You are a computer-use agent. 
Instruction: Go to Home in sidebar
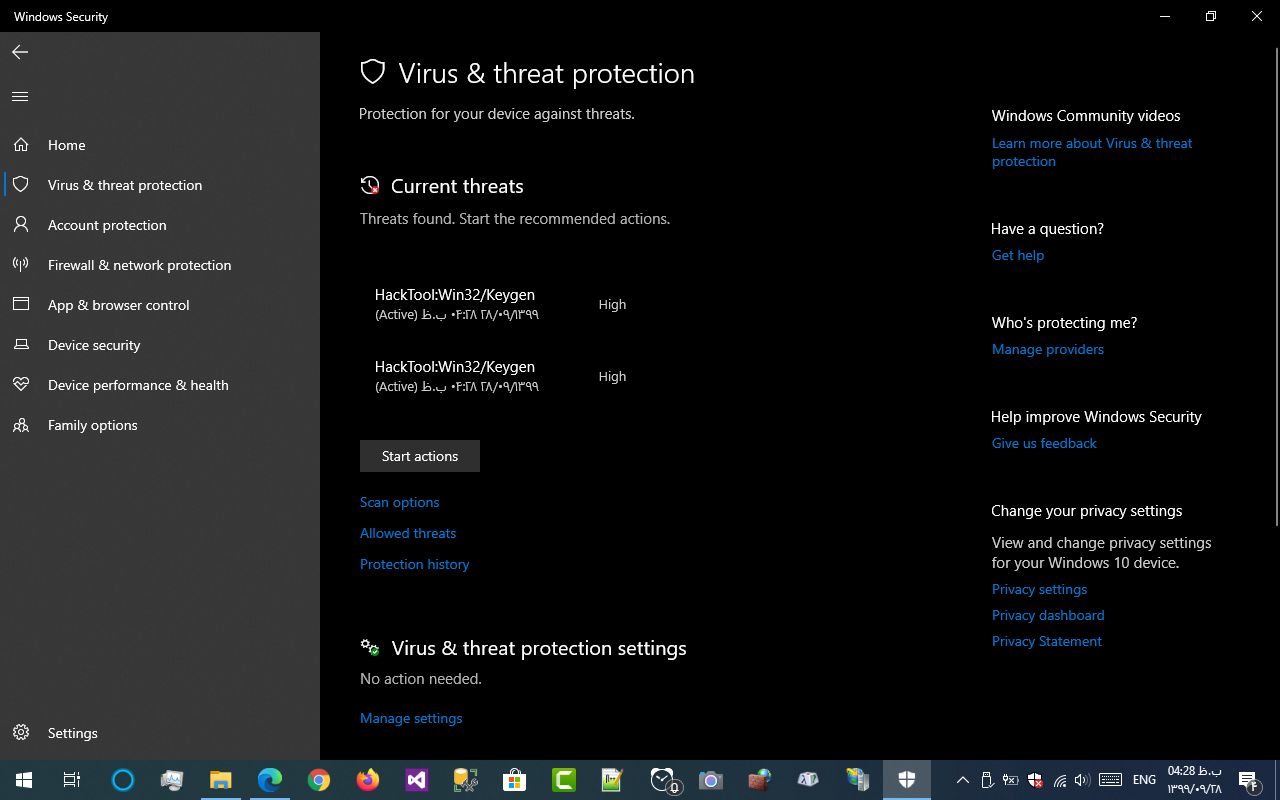point(160,145)
